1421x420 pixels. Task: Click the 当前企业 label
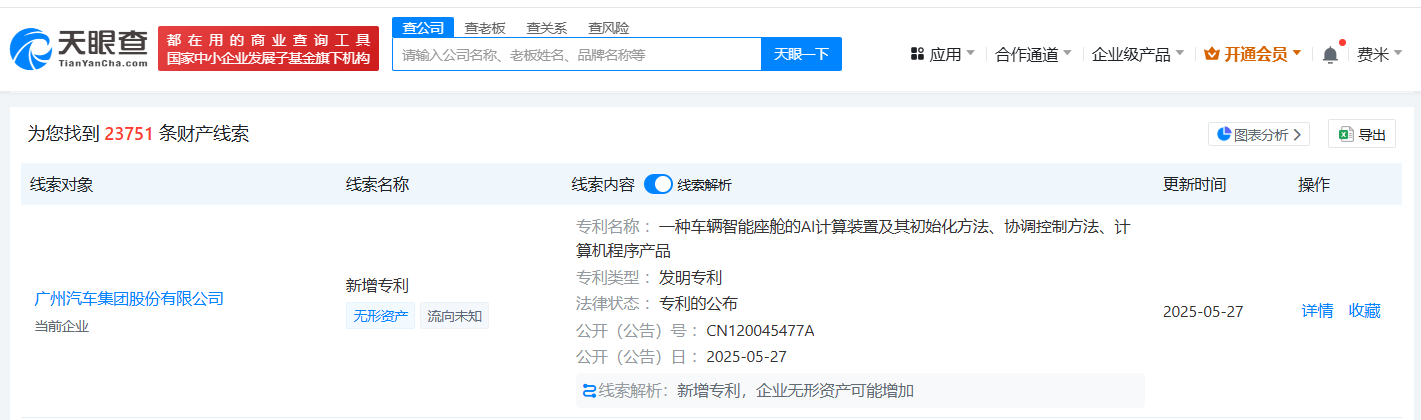(x=62, y=326)
